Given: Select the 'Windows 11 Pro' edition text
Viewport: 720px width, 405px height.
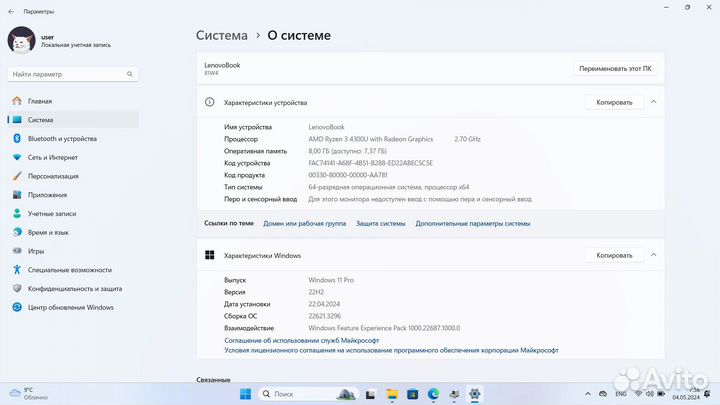Looking at the screenshot, I should [331, 280].
